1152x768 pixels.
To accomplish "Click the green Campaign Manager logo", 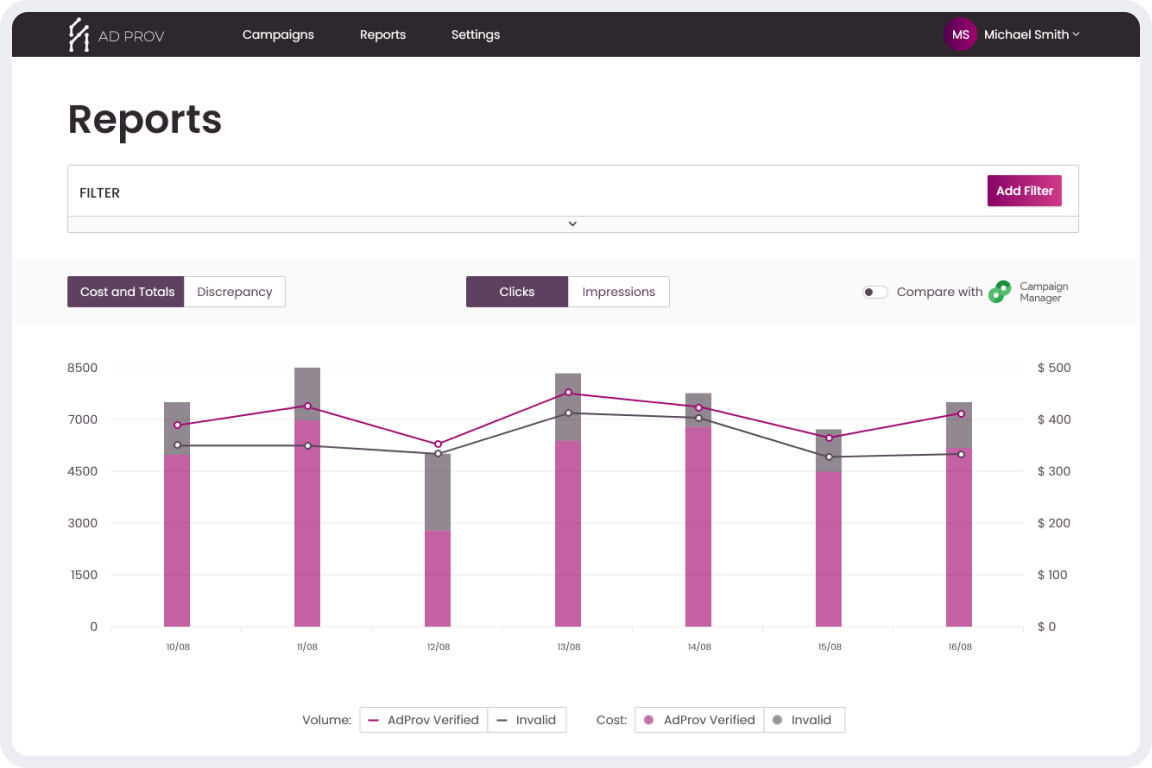I will 999,292.
